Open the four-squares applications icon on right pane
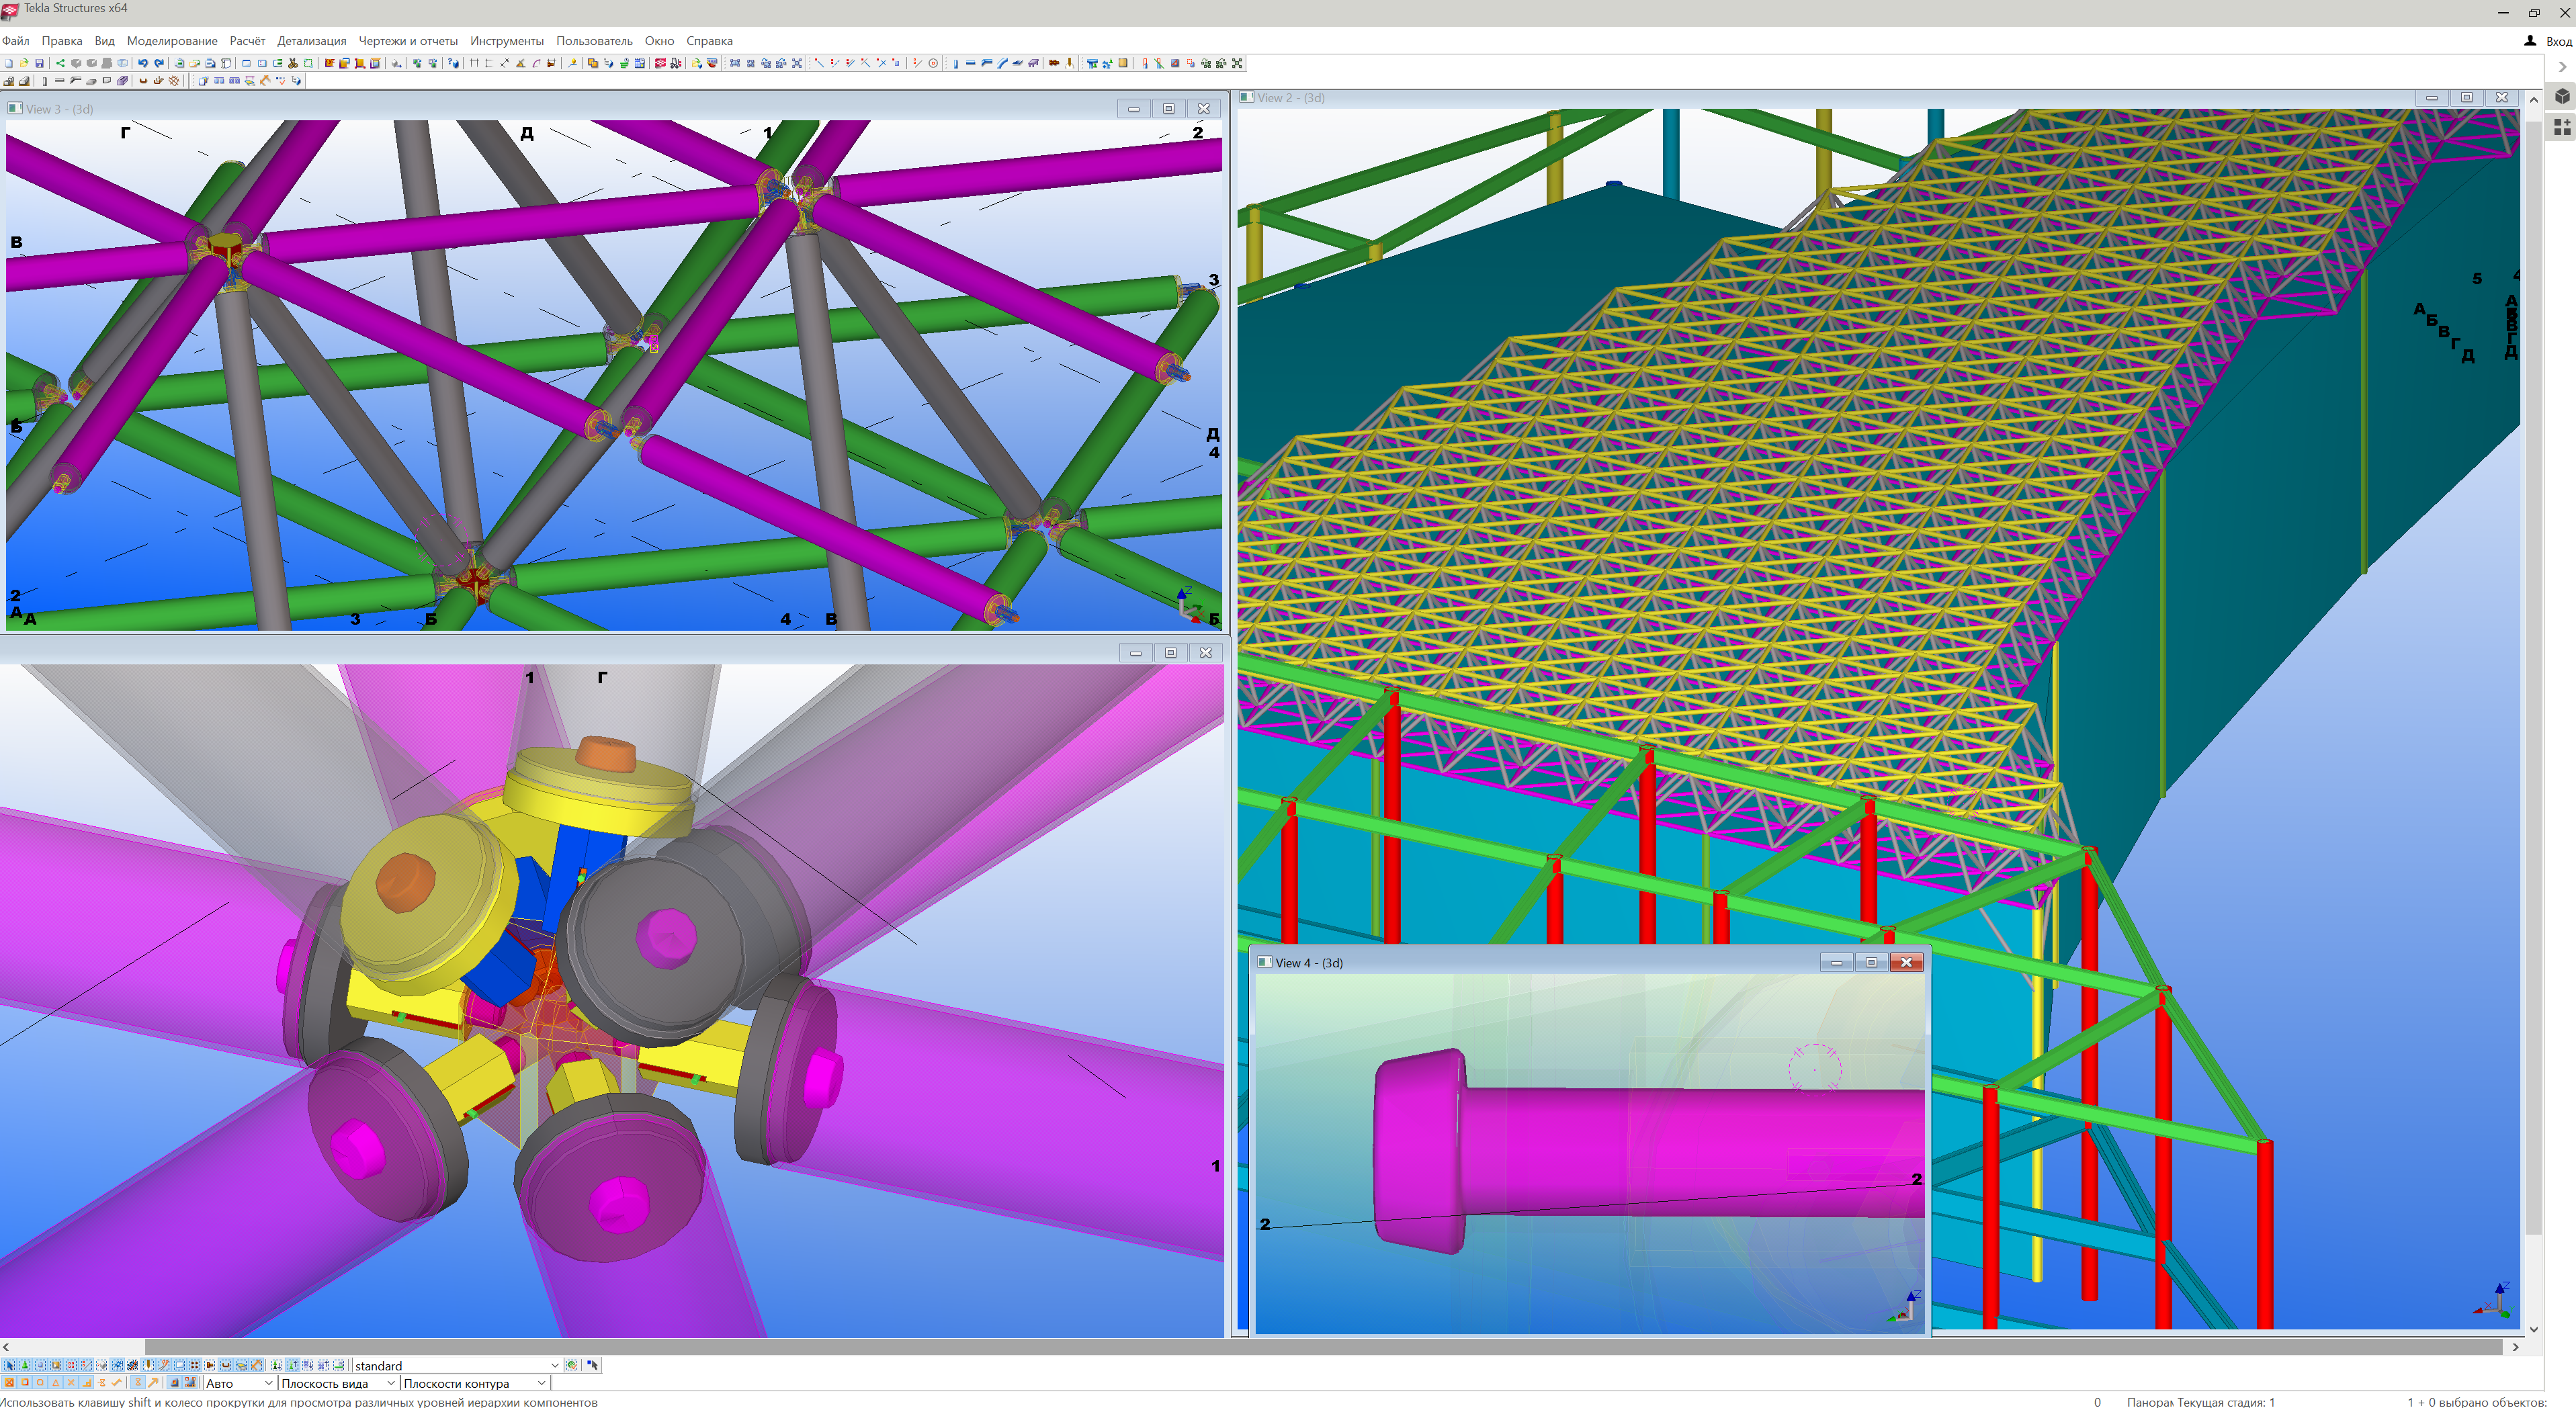The image size is (2576, 1408). pos(2561,126)
